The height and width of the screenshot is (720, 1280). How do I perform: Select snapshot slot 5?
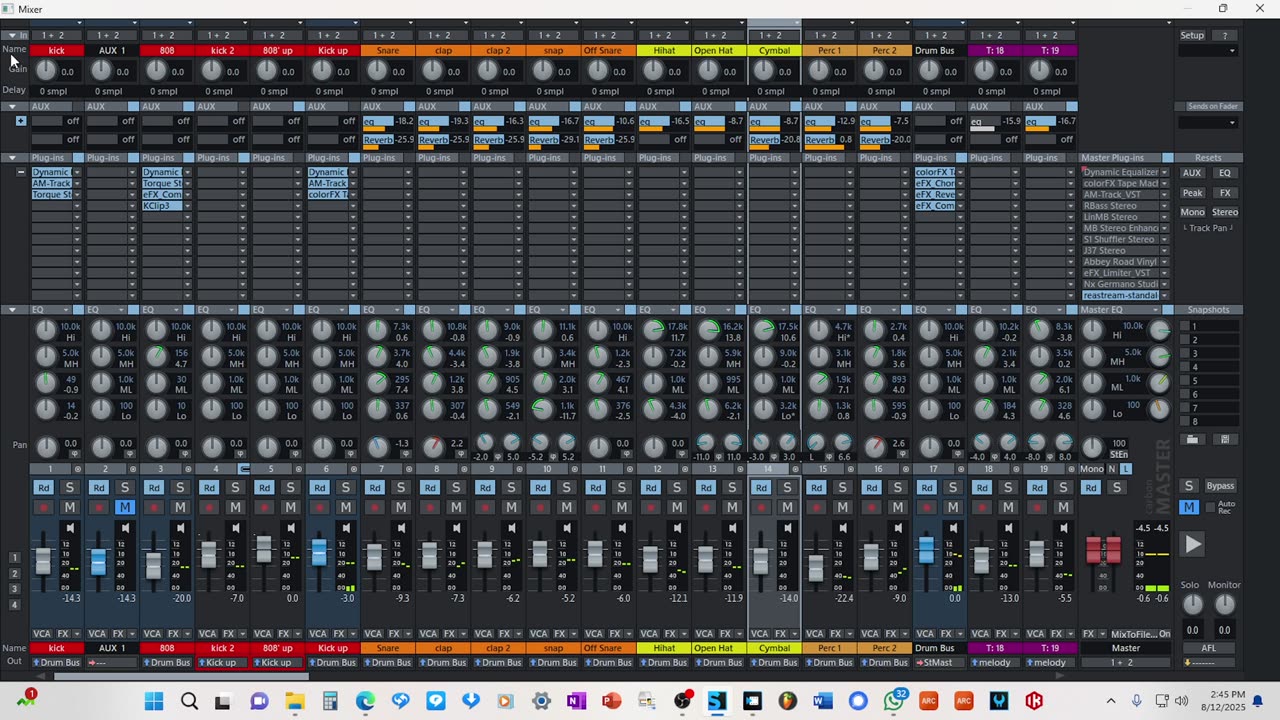pyautogui.click(x=1209, y=380)
